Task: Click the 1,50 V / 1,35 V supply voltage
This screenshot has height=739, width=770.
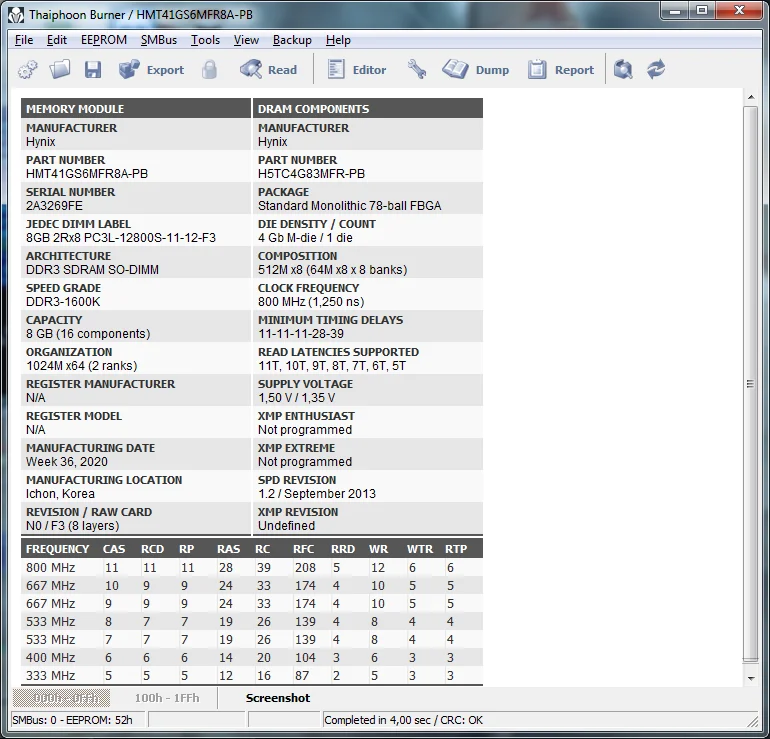Action: point(297,398)
